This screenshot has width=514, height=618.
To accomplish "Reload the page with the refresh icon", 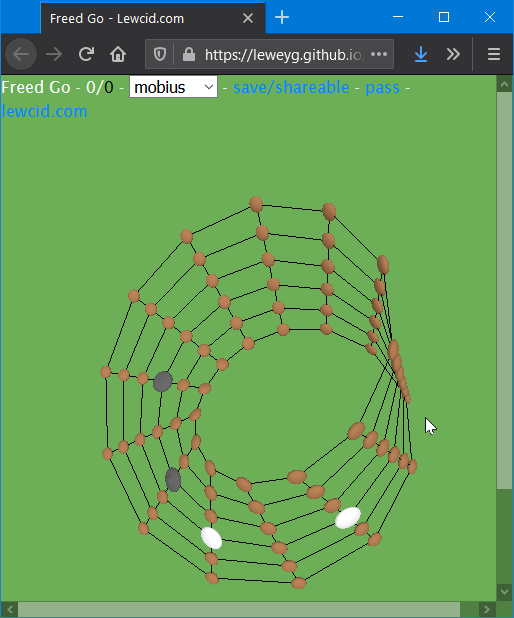I will tap(86, 54).
